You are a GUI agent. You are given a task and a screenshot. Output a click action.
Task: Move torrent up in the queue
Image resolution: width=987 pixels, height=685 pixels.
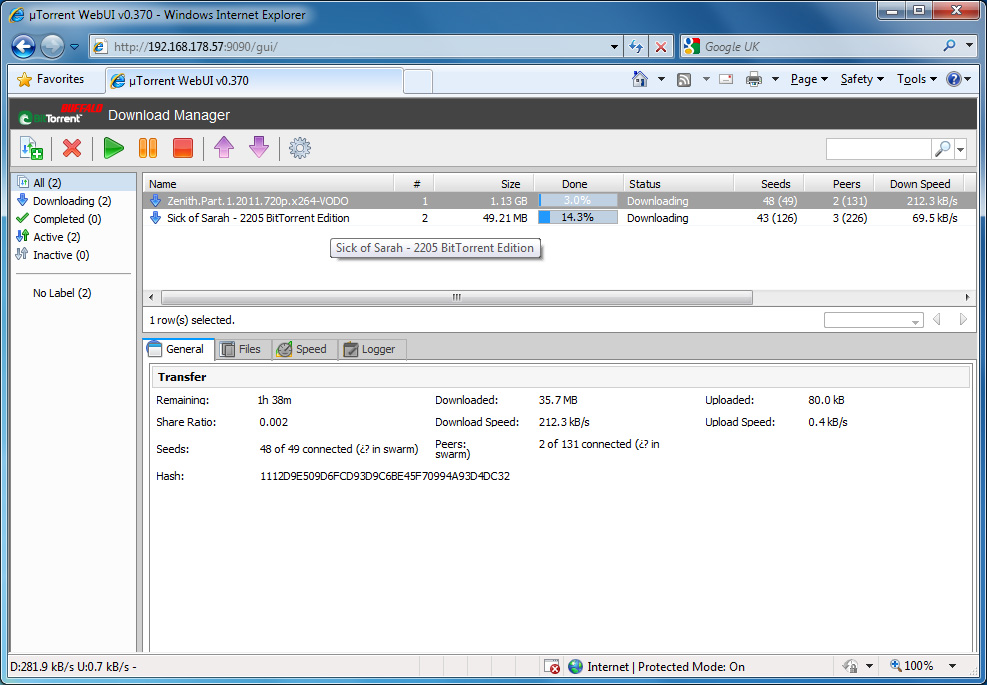223,148
